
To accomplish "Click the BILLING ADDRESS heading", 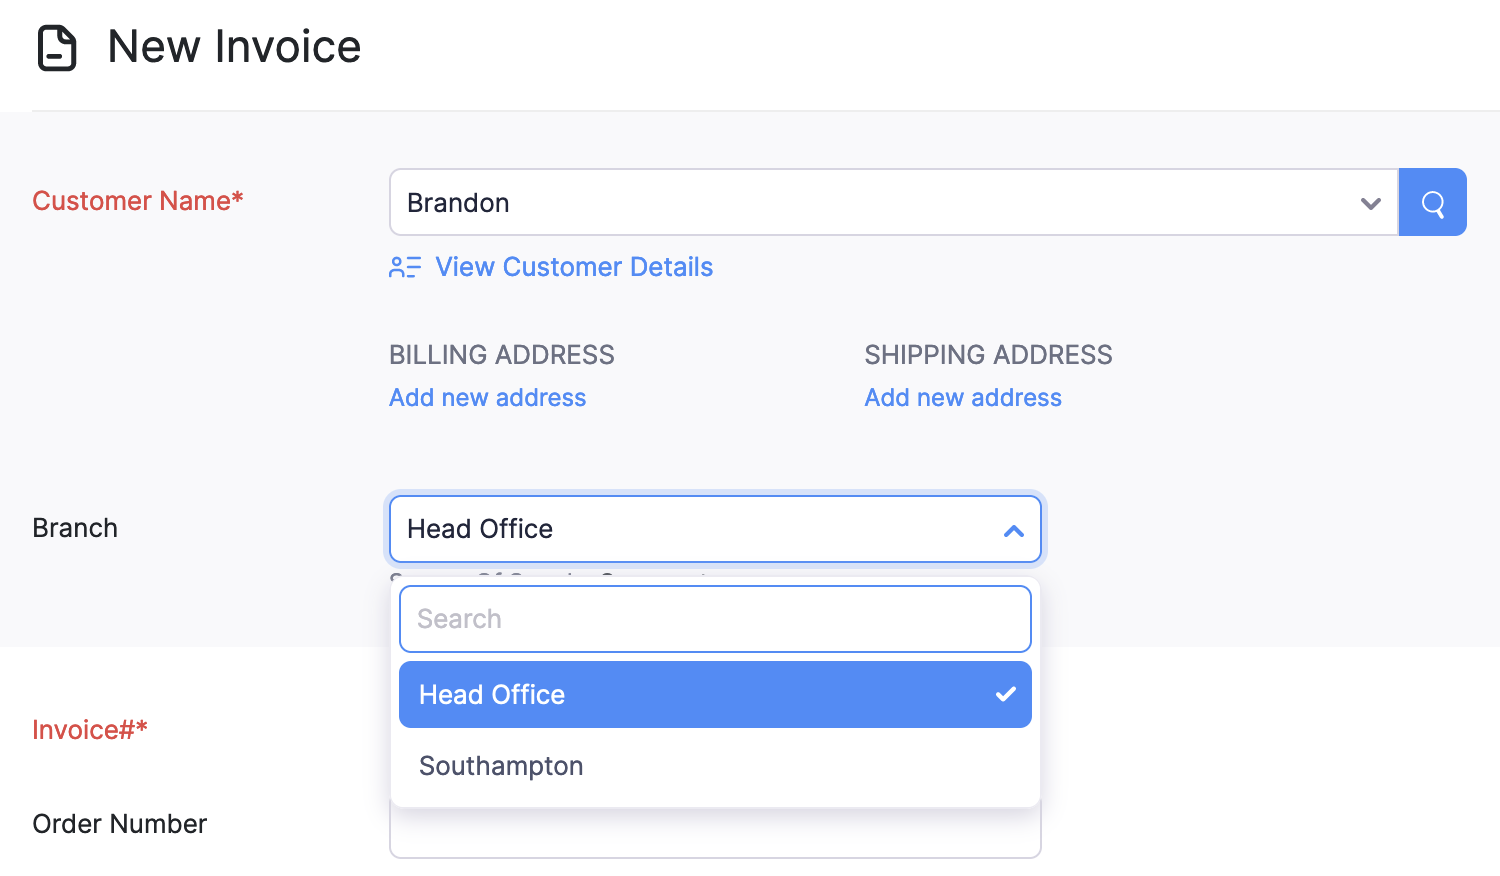I will click(x=501, y=355).
